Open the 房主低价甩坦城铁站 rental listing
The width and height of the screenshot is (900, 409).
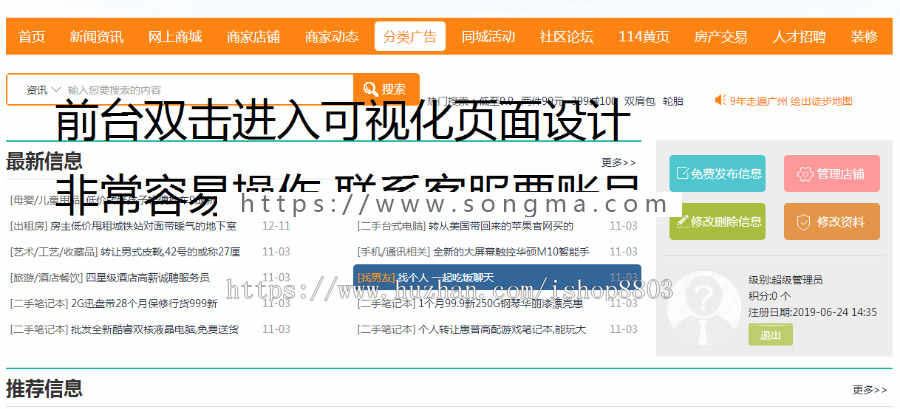143,226
